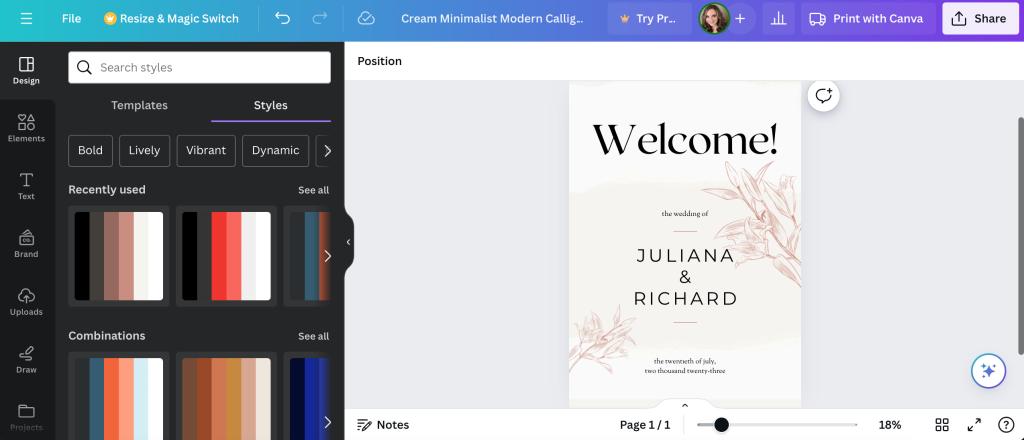1024x440 pixels.
Task: Open Resize & Magic Switch
Action: point(171,18)
